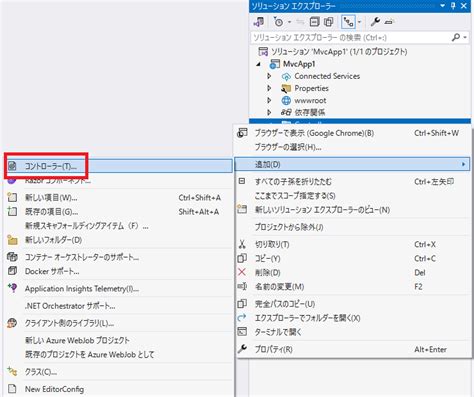Click the クラス(C)... class icon
Viewport: 474px width, 397px height.
click(x=12, y=371)
